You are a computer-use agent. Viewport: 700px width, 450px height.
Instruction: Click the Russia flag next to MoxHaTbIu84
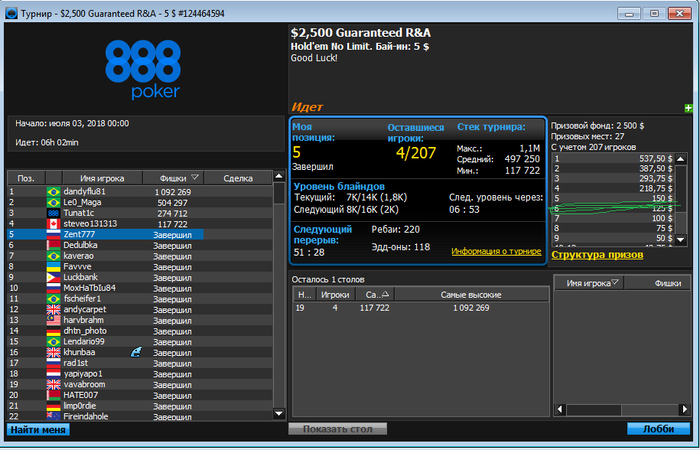(x=54, y=288)
